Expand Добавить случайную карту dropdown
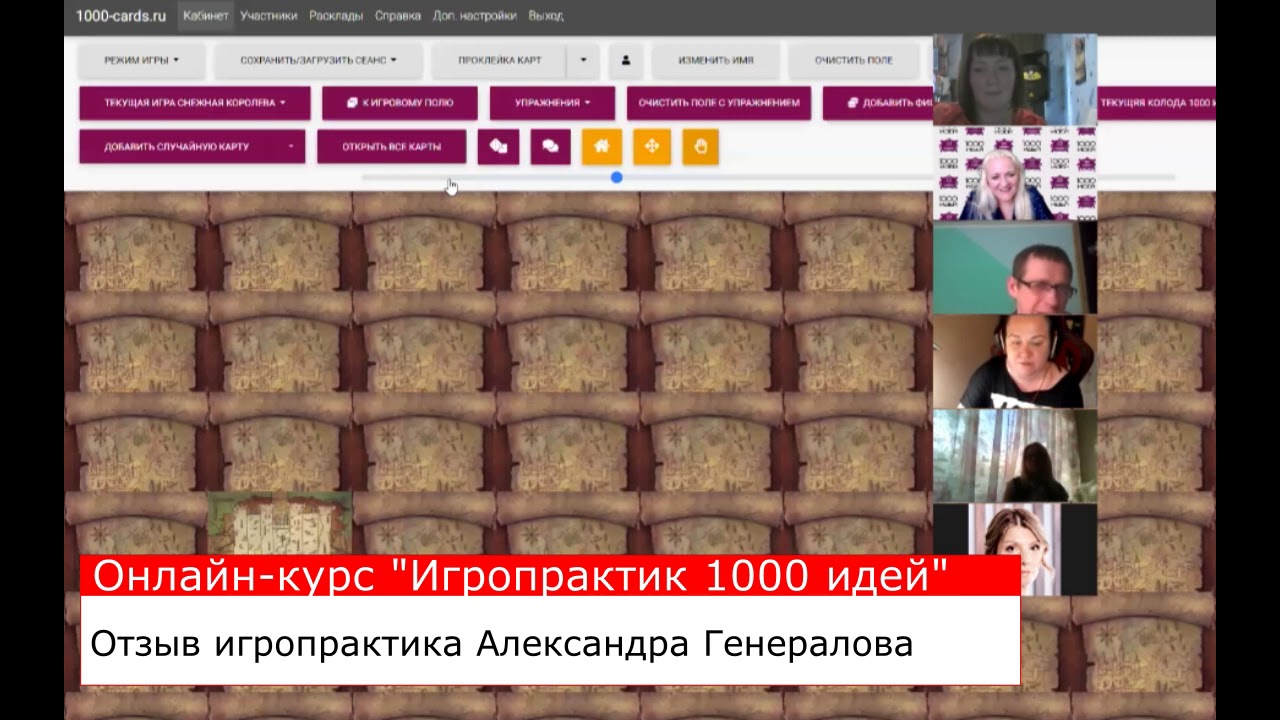 [x=192, y=146]
